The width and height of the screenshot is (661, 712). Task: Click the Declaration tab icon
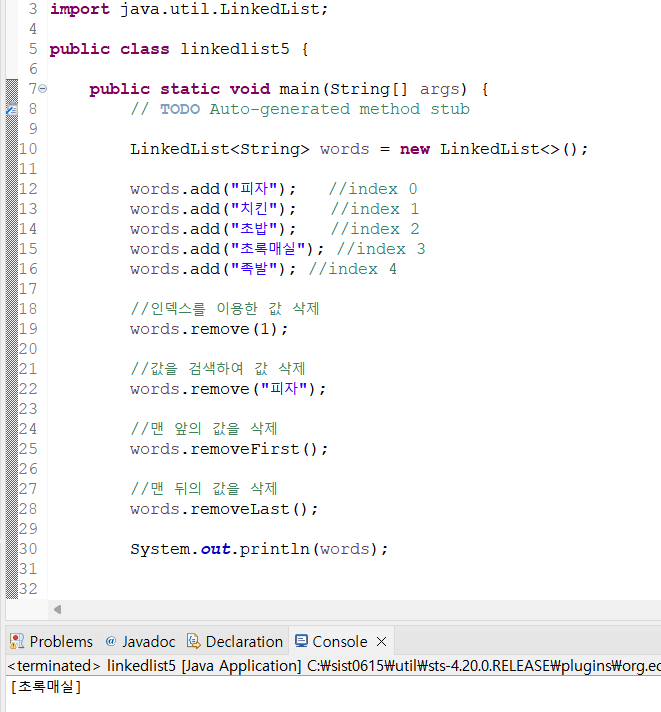click(193, 641)
